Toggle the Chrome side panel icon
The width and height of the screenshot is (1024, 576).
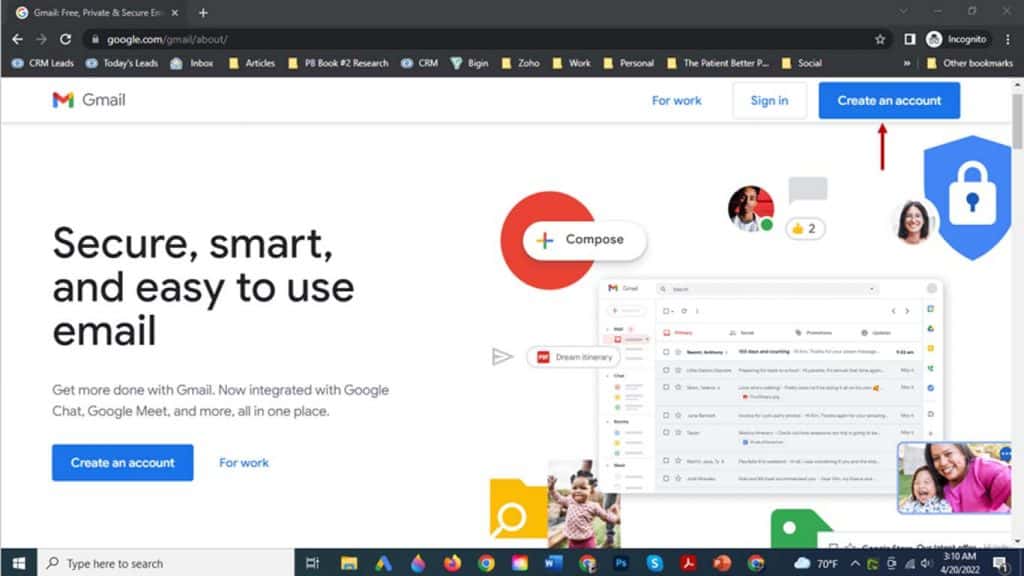pos(909,39)
